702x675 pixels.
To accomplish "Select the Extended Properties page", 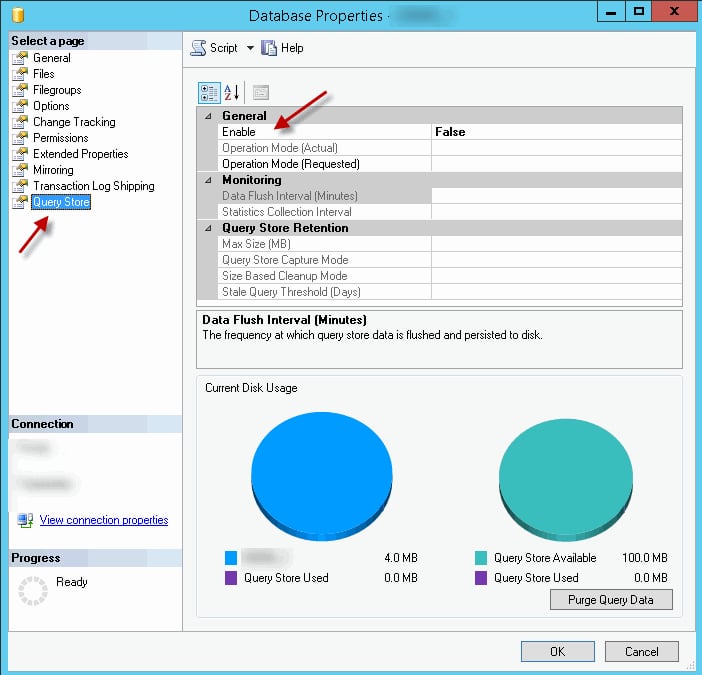I will [x=81, y=154].
